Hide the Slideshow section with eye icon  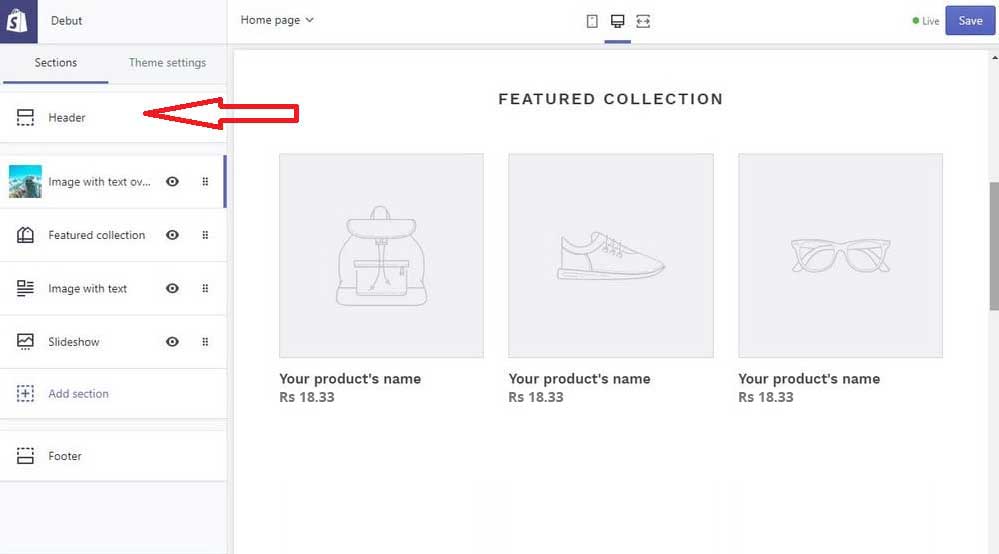pyautogui.click(x=172, y=342)
